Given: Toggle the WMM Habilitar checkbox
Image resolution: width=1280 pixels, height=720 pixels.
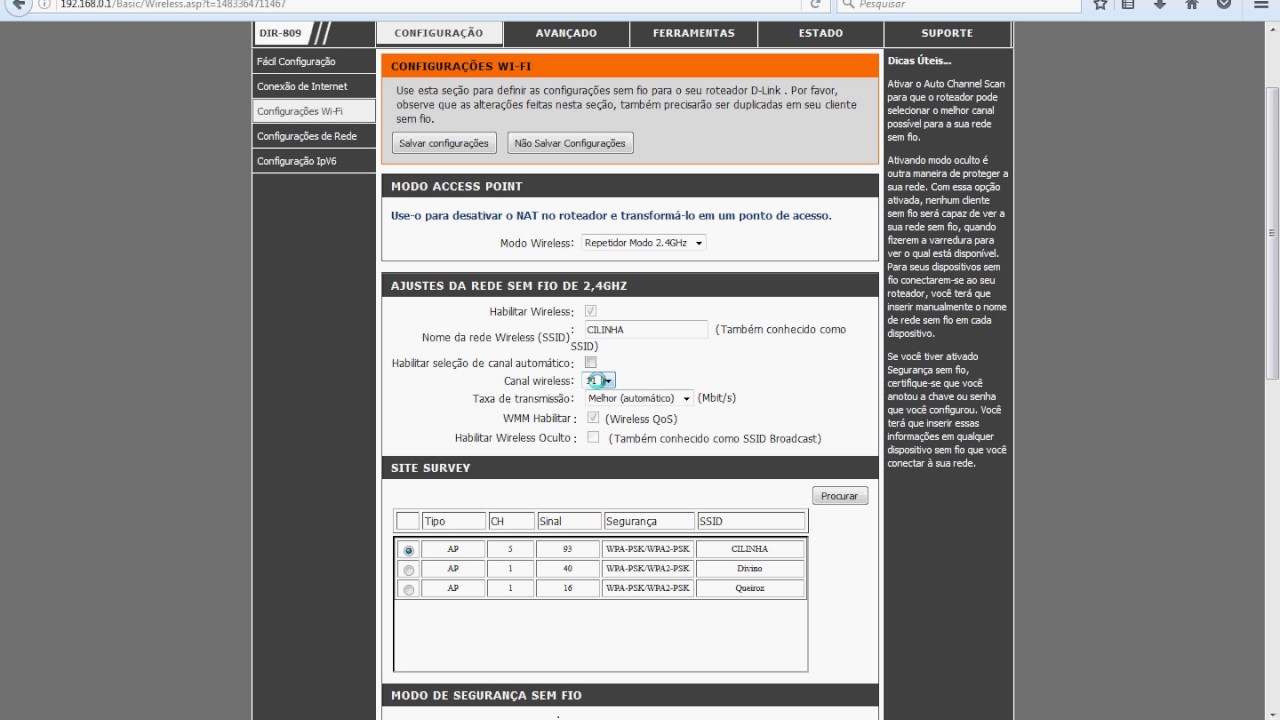Looking at the screenshot, I should 593,418.
